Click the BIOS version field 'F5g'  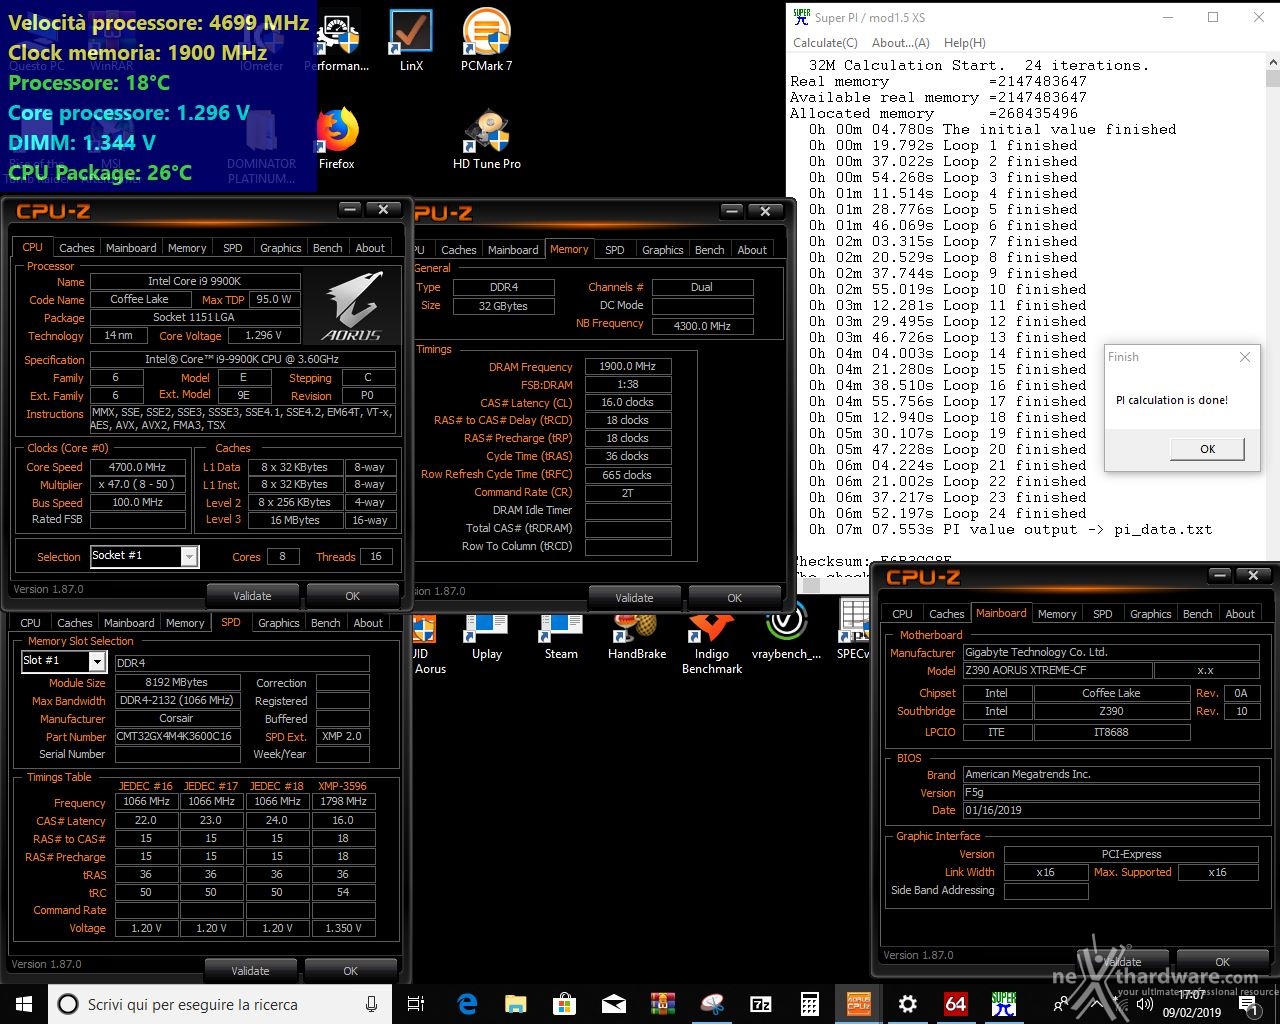point(1110,792)
